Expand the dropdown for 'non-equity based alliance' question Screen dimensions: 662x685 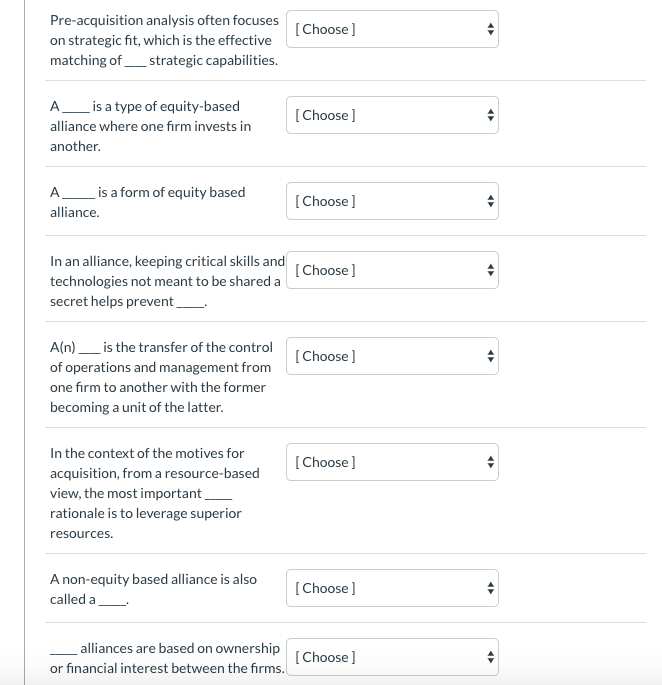pyautogui.click(x=392, y=588)
